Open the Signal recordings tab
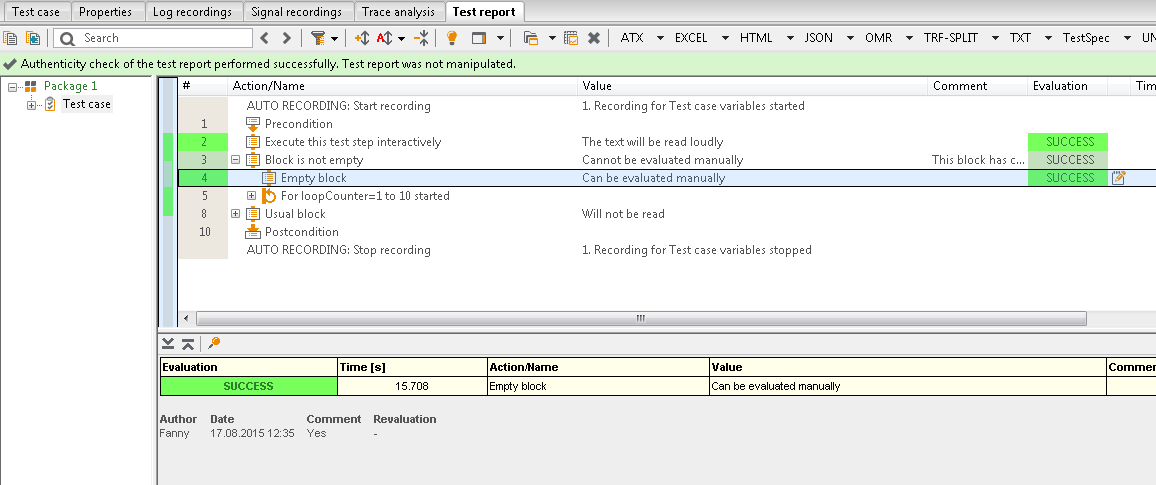This screenshot has width=1156, height=485. (x=296, y=12)
